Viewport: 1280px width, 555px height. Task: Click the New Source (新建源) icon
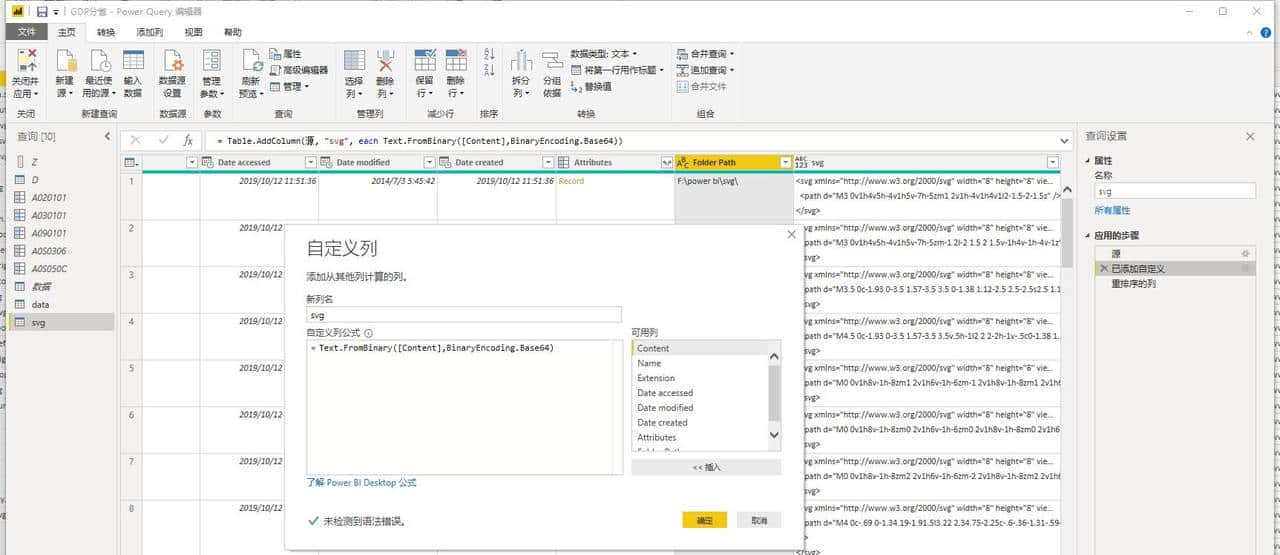[x=66, y=60]
